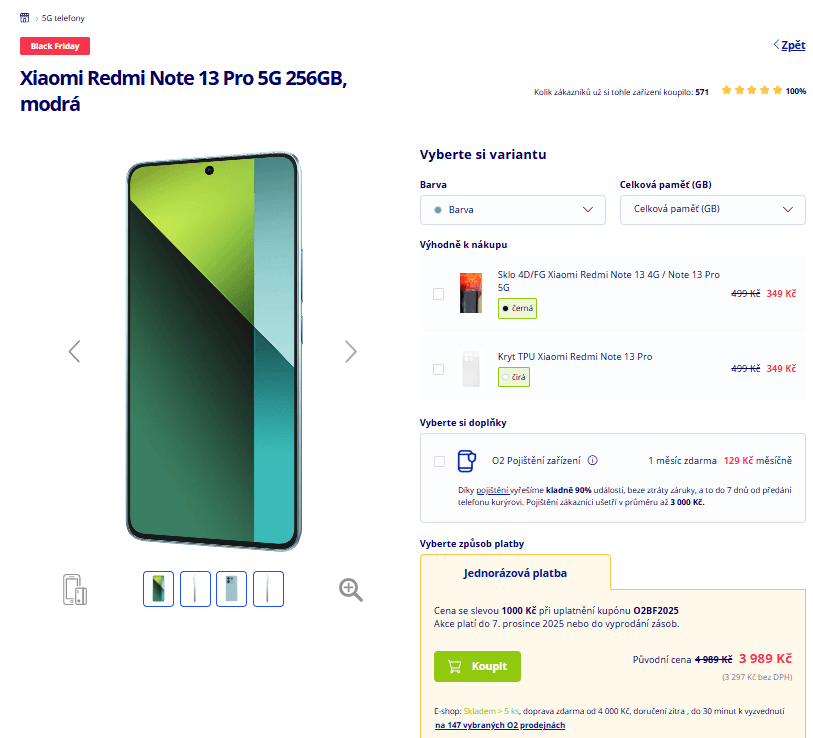Open the Celková paměť (GB) dropdown
Screen dimensions: 813x738
click(x=712, y=210)
